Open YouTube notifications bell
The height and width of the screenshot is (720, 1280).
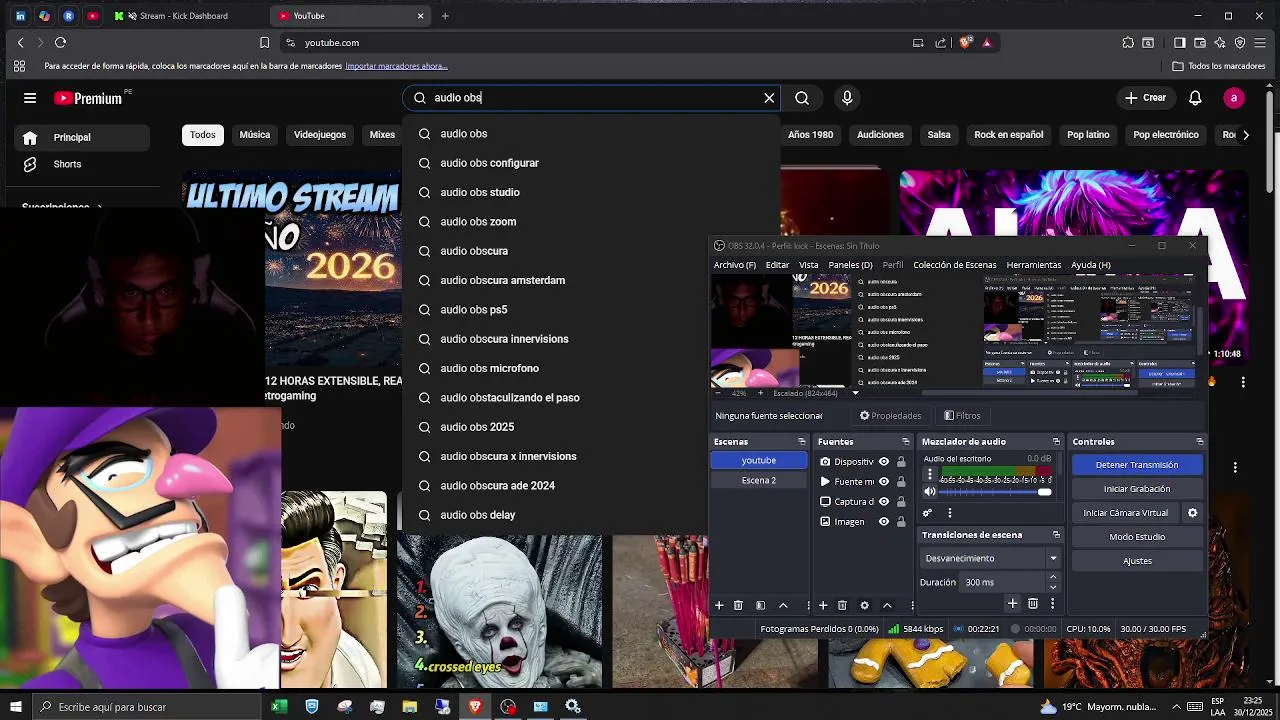[x=1195, y=98]
